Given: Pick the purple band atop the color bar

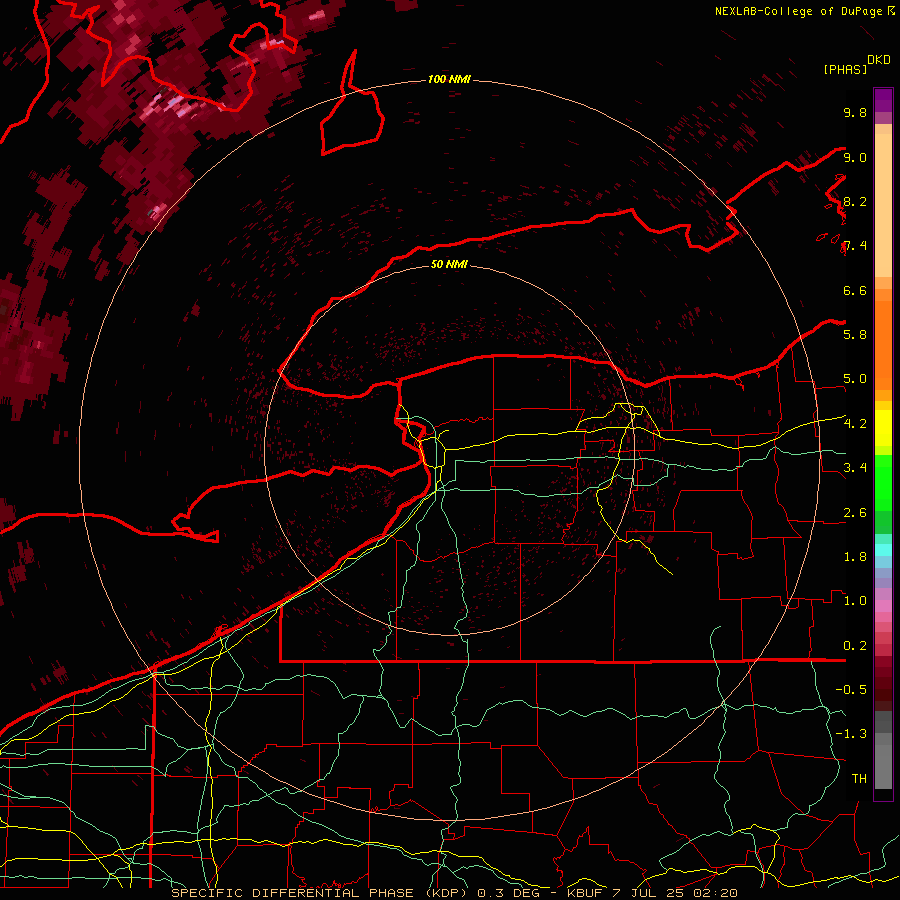Looking at the screenshot, I should coord(883,100).
